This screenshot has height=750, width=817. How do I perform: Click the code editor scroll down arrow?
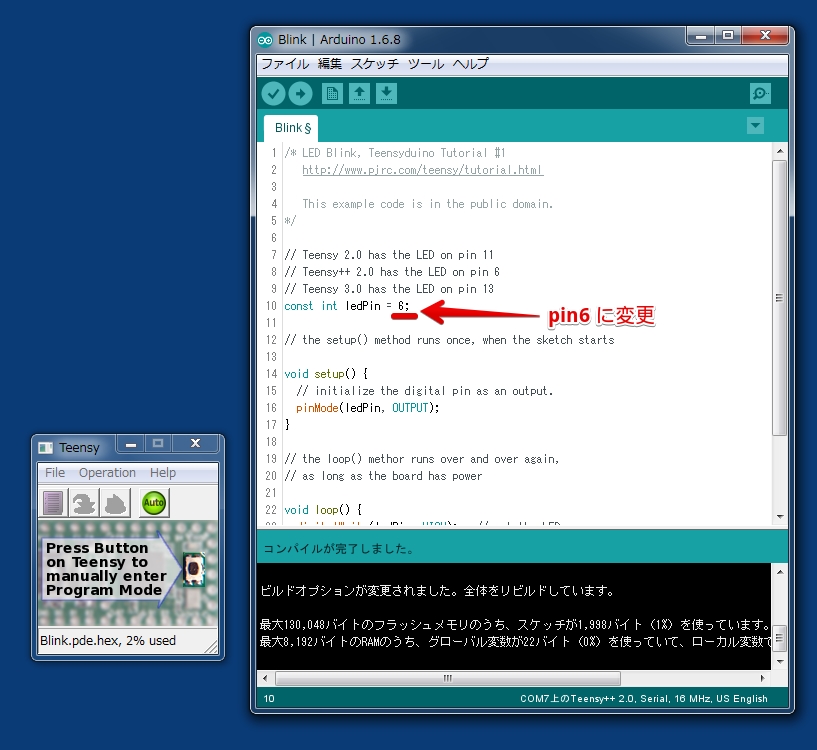779,517
